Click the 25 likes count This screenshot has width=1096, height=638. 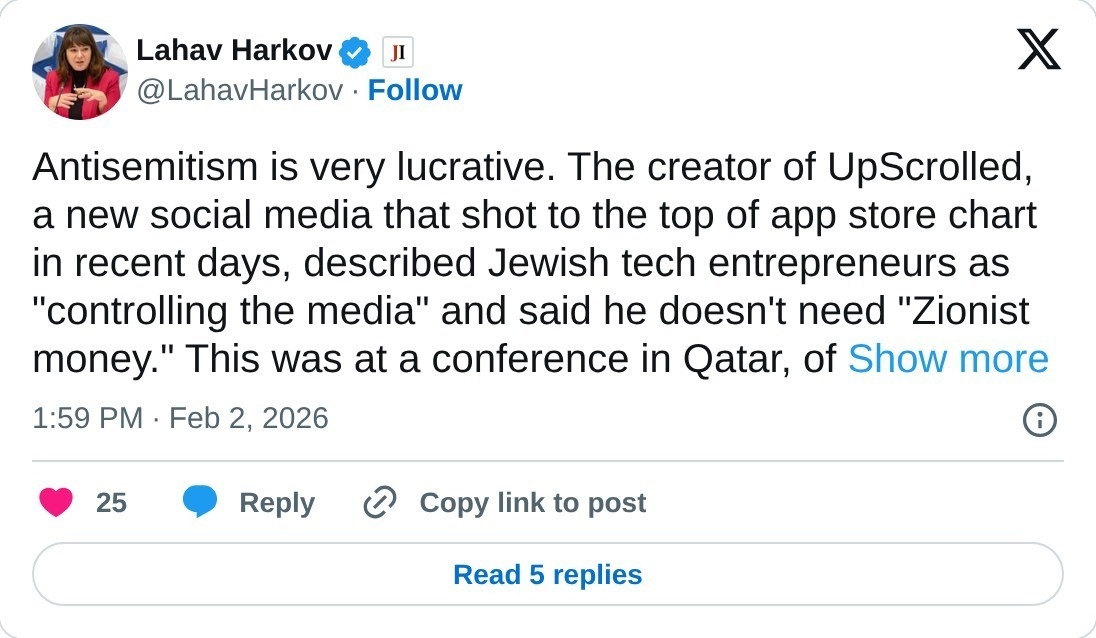pyautogui.click(x=111, y=502)
